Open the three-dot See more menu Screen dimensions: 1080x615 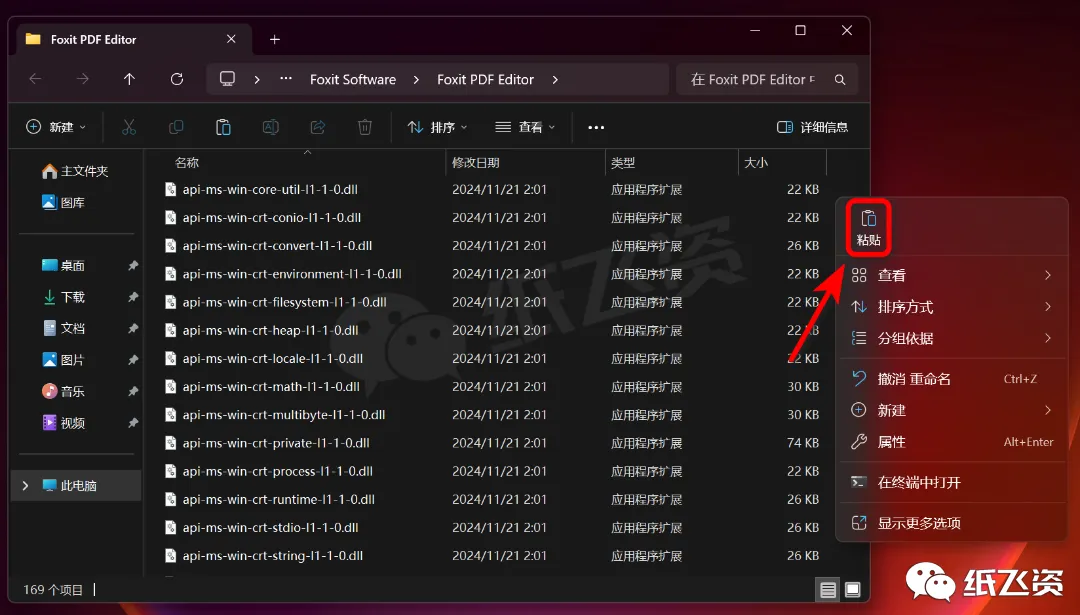point(596,127)
